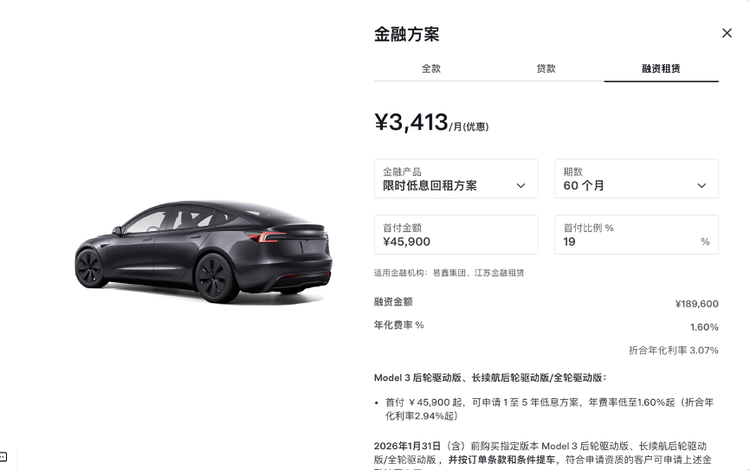Viewport: 750px width, 470px height.
Task: Select the 融资租赁 tab
Action: (x=661, y=68)
